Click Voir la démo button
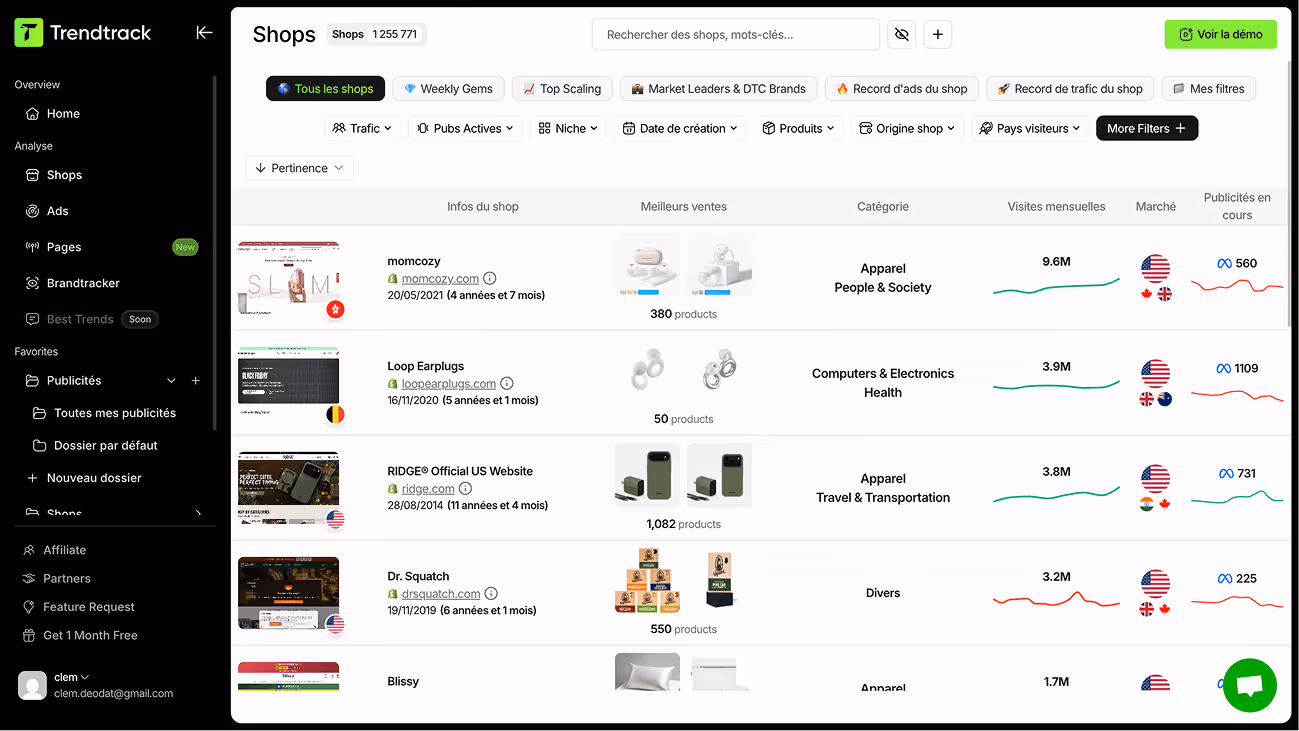 1220,34
